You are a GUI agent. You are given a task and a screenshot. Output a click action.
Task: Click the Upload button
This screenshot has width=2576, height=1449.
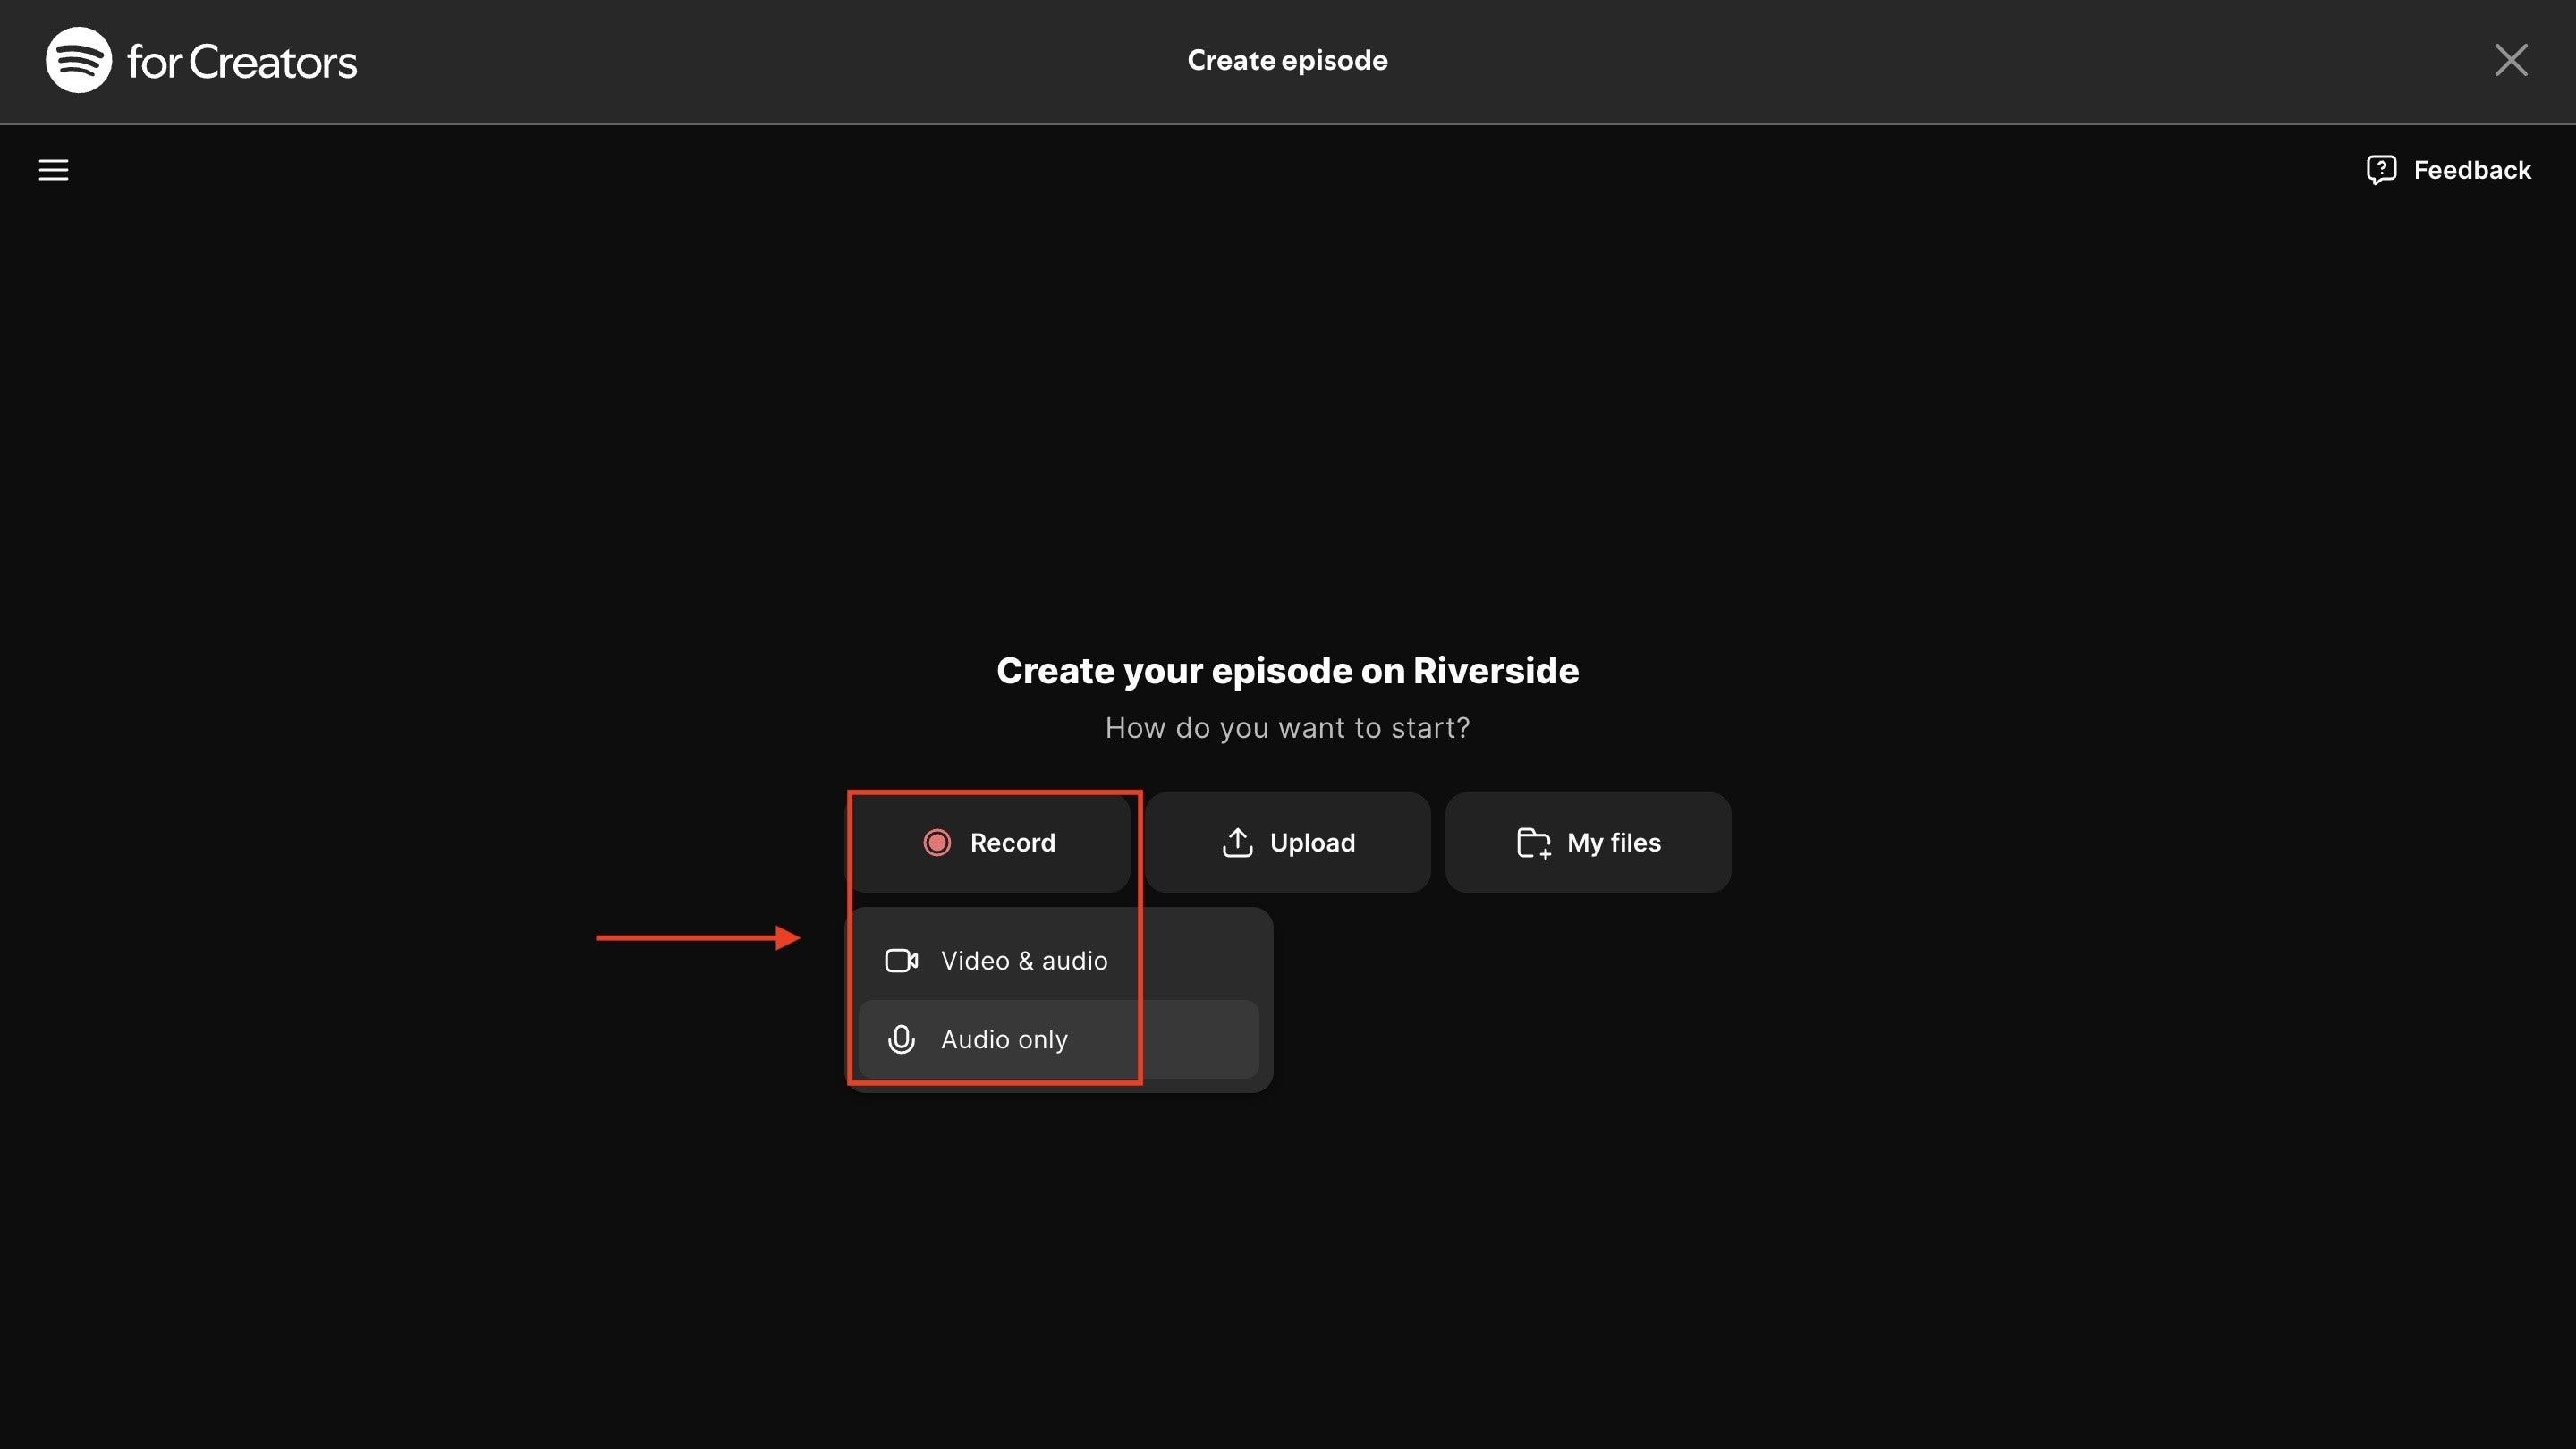1288,843
